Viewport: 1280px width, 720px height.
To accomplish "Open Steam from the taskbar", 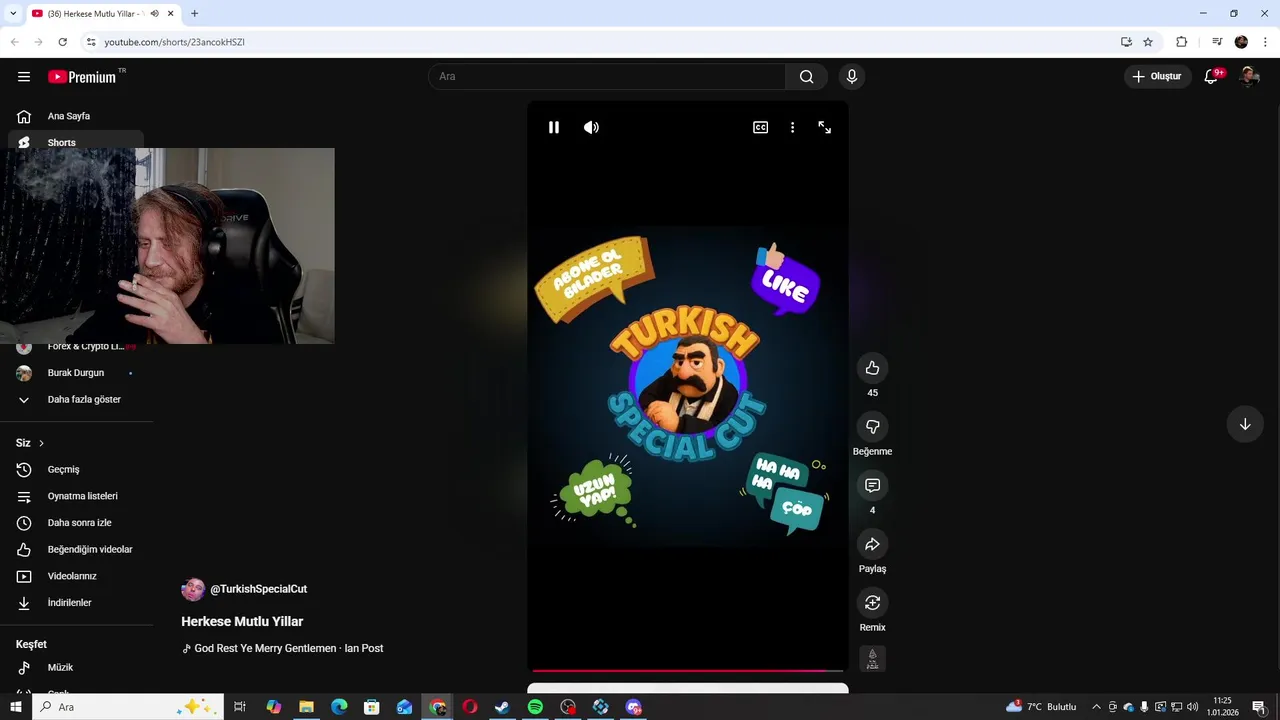I will [502, 707].
